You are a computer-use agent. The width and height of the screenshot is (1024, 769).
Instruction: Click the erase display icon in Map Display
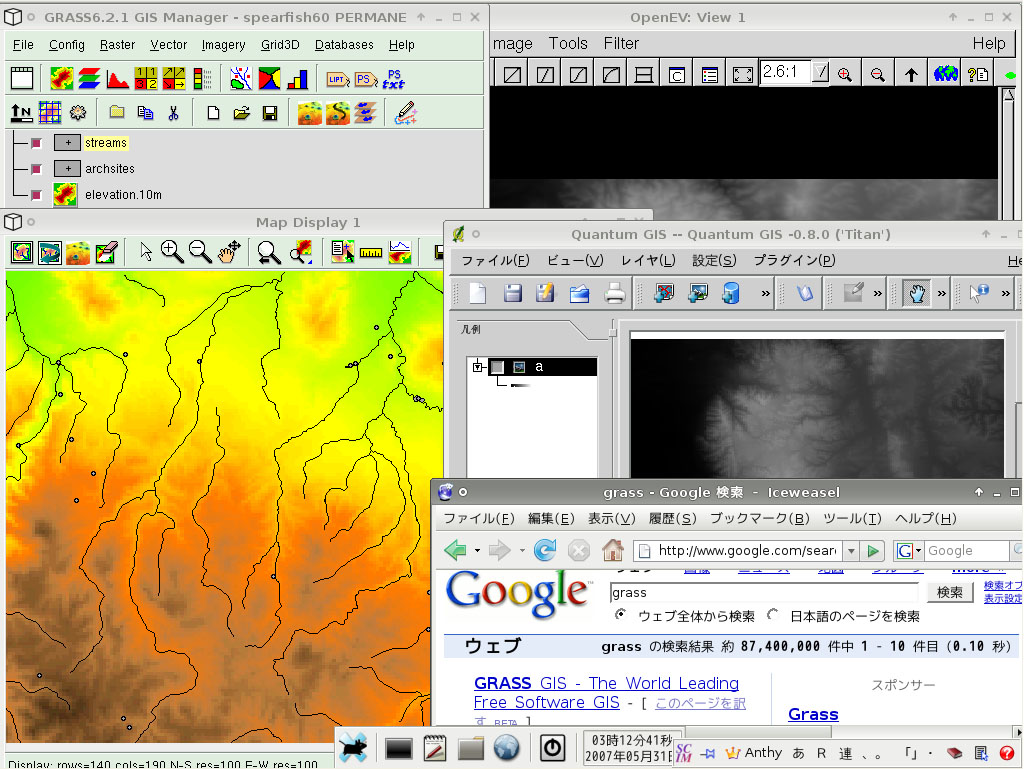[x=106, y=252]
